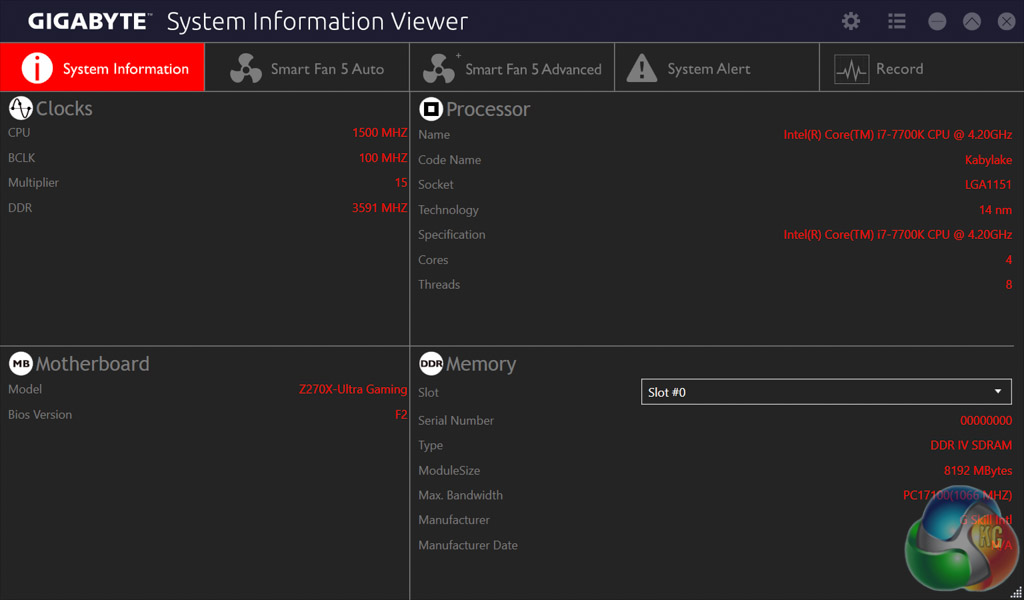The image size is (1024, 600).
Task: Click the Slot #0 combo box text
Action: 667,392
